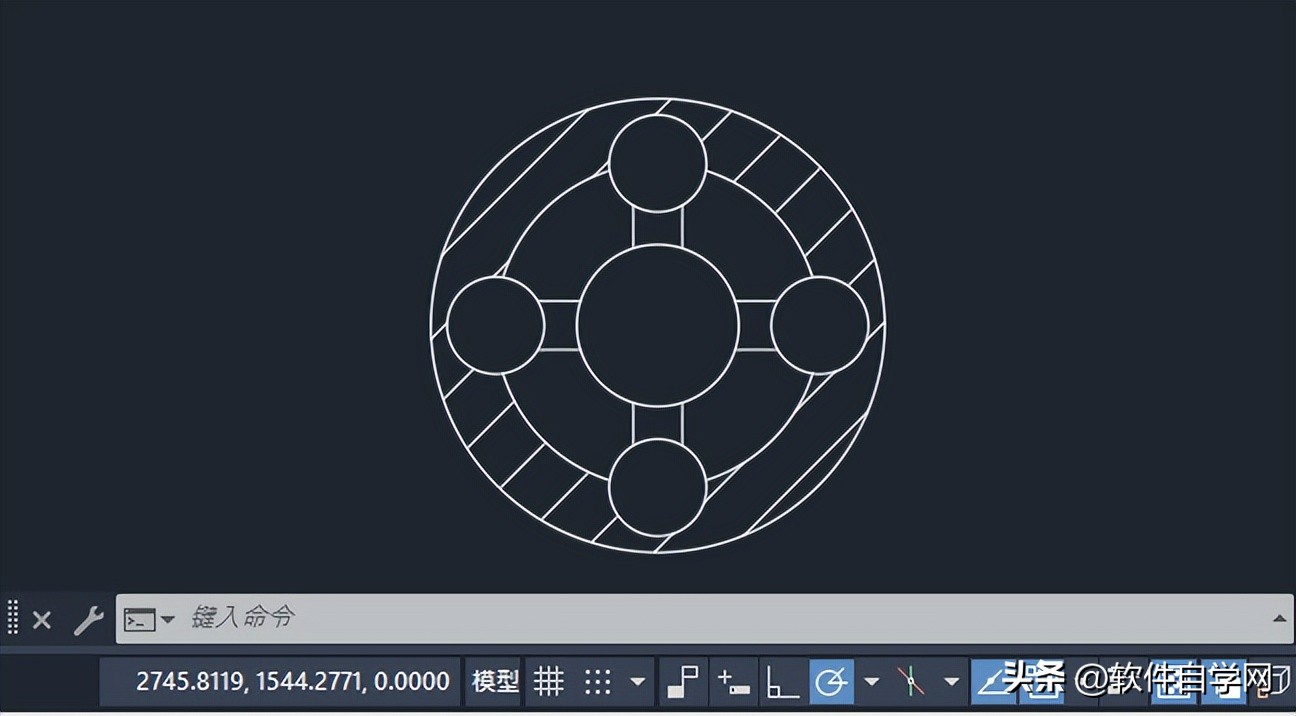Toggle ortho mode icon

782,682
